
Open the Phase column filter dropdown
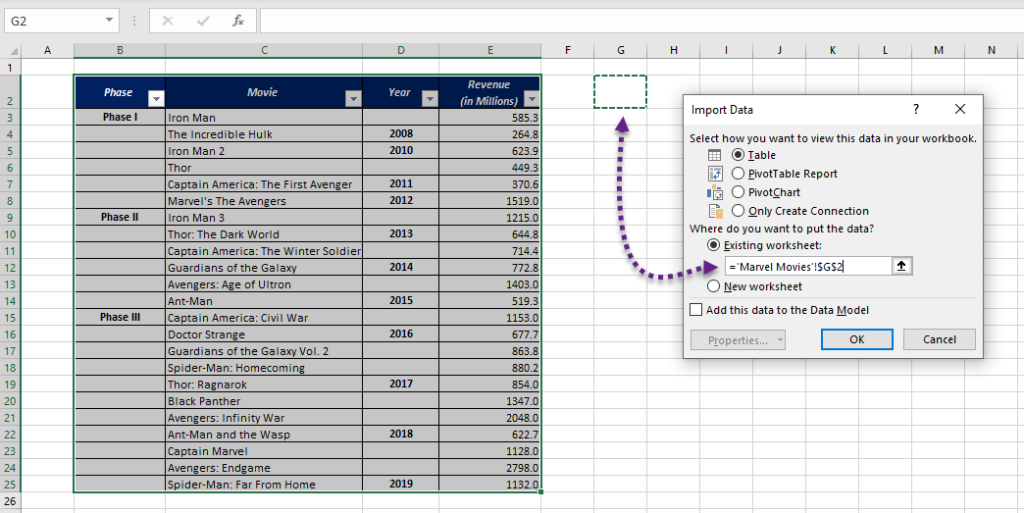tap(156, 99)
